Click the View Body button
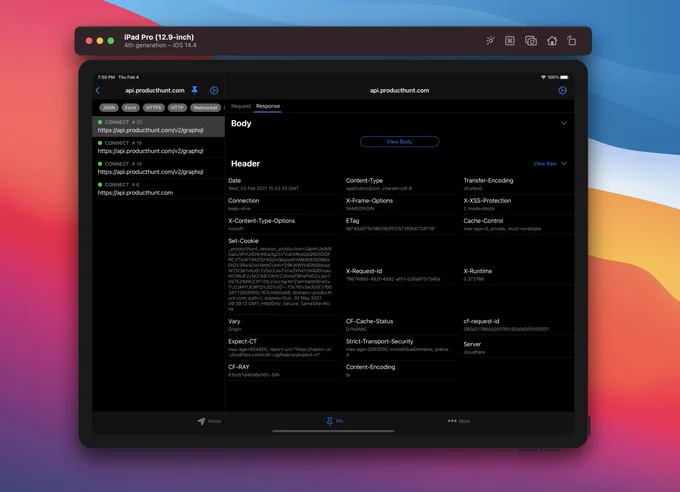 399,141
